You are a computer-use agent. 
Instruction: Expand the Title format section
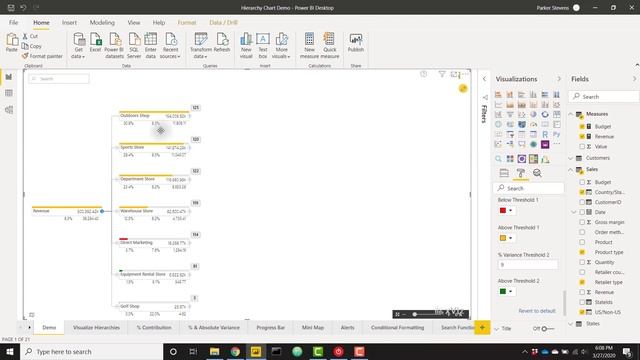(x=496, y=329)
